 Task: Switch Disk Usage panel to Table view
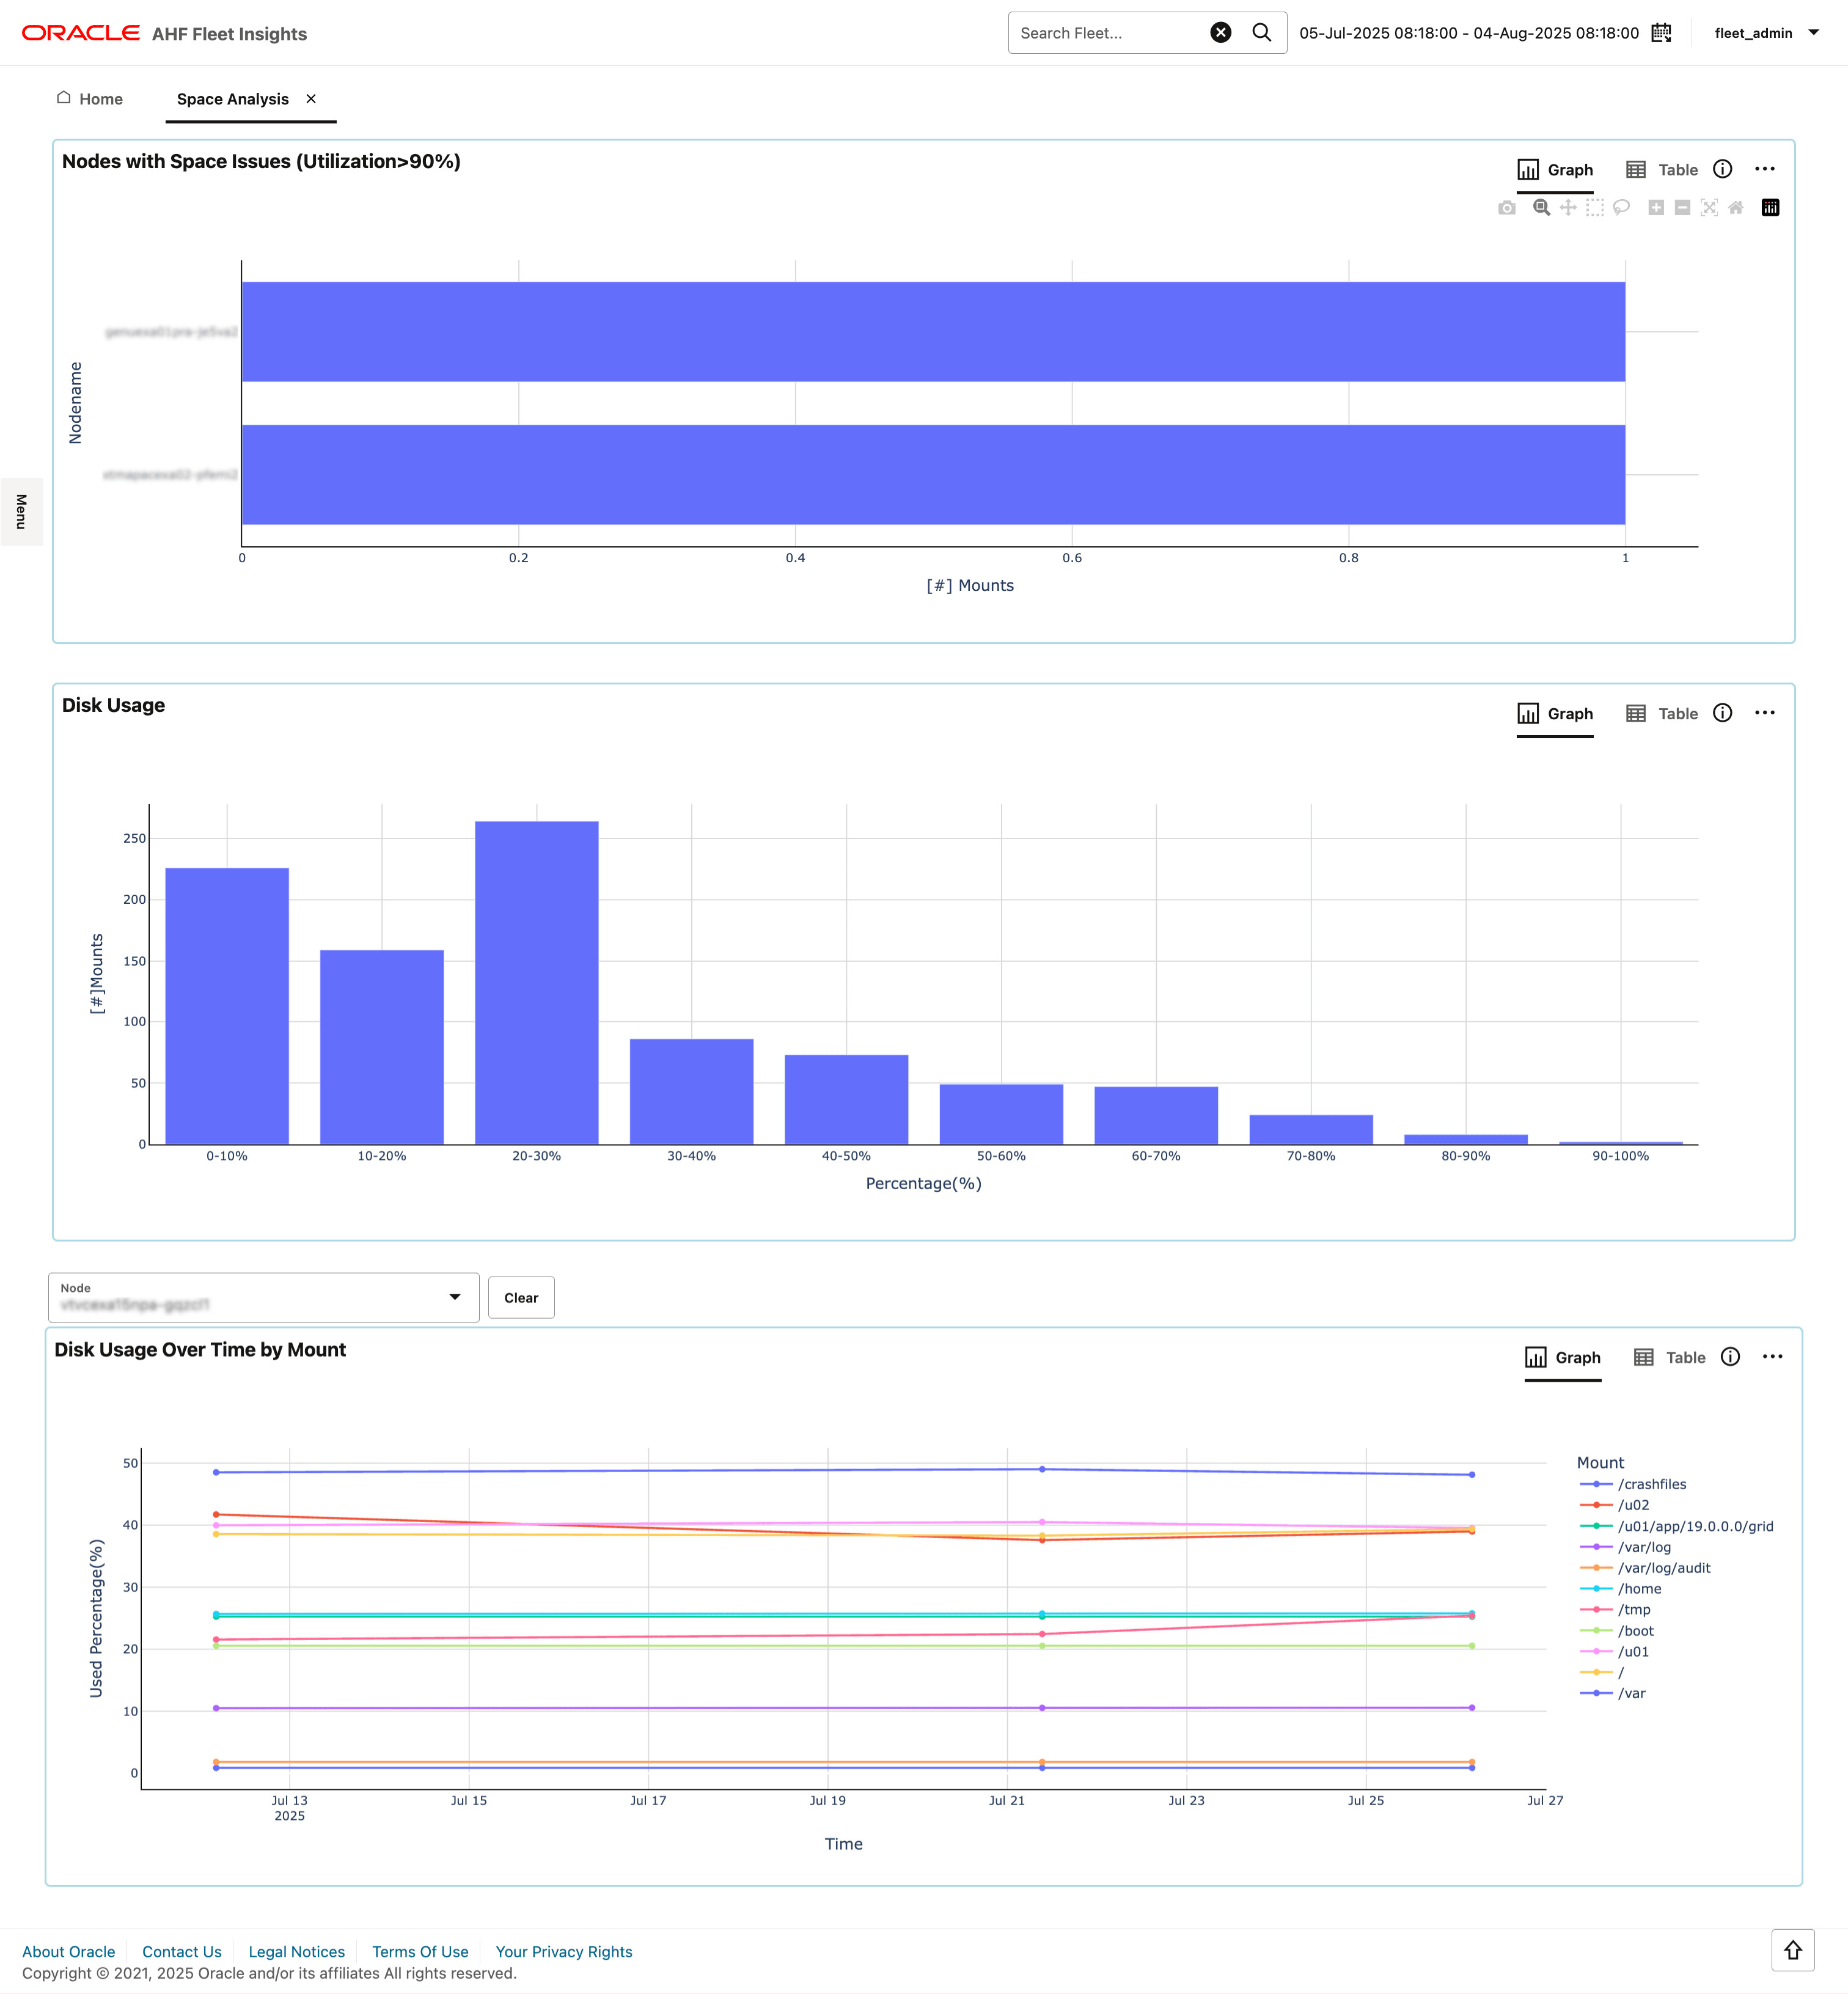[1661, 713]
